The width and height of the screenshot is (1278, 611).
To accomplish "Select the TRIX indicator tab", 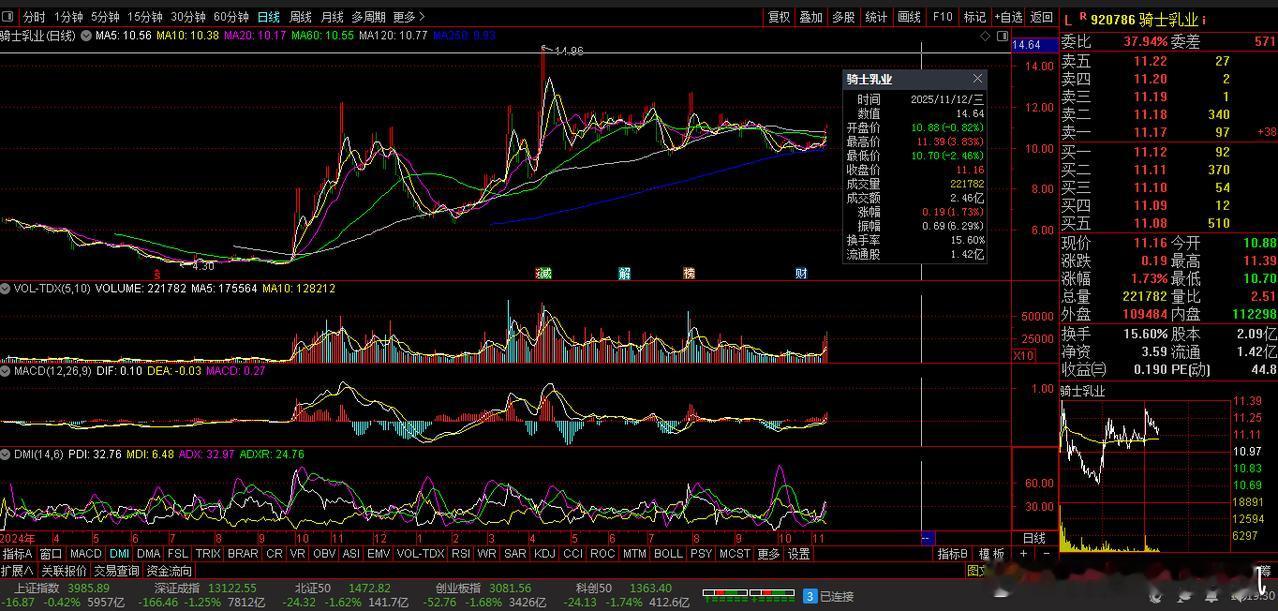I will (x=208, y=554).
